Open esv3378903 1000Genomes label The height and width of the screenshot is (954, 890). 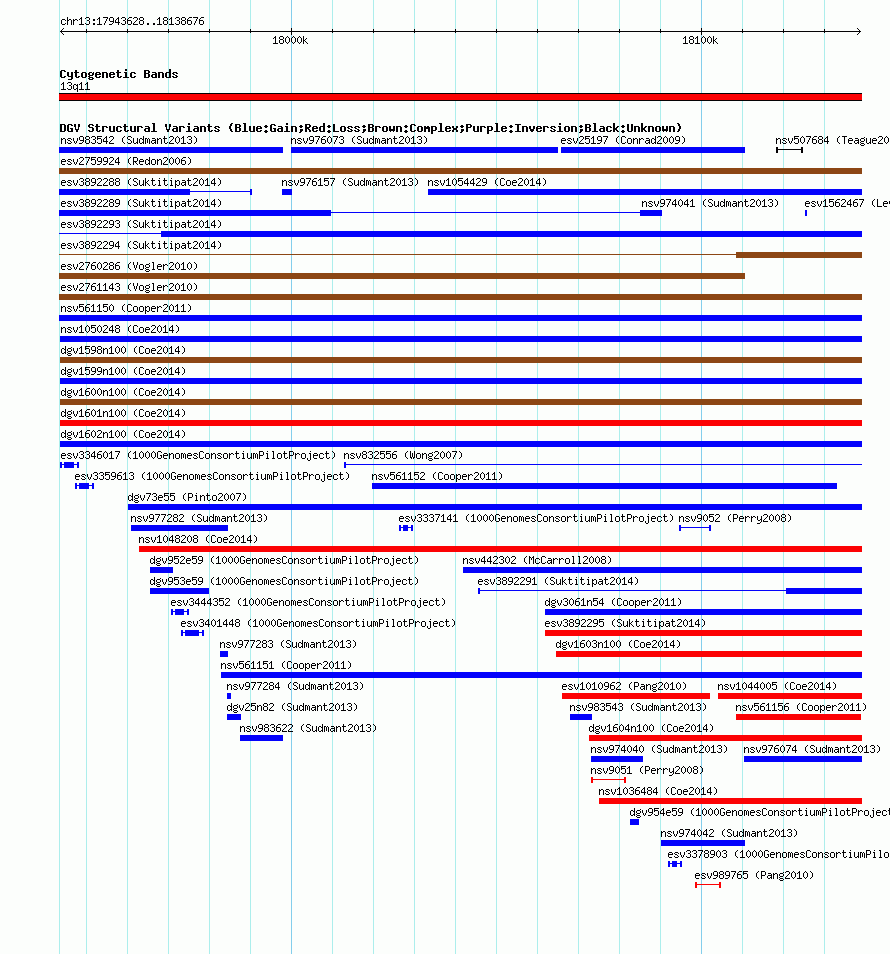pyautogui.click(x=778, y=854)
